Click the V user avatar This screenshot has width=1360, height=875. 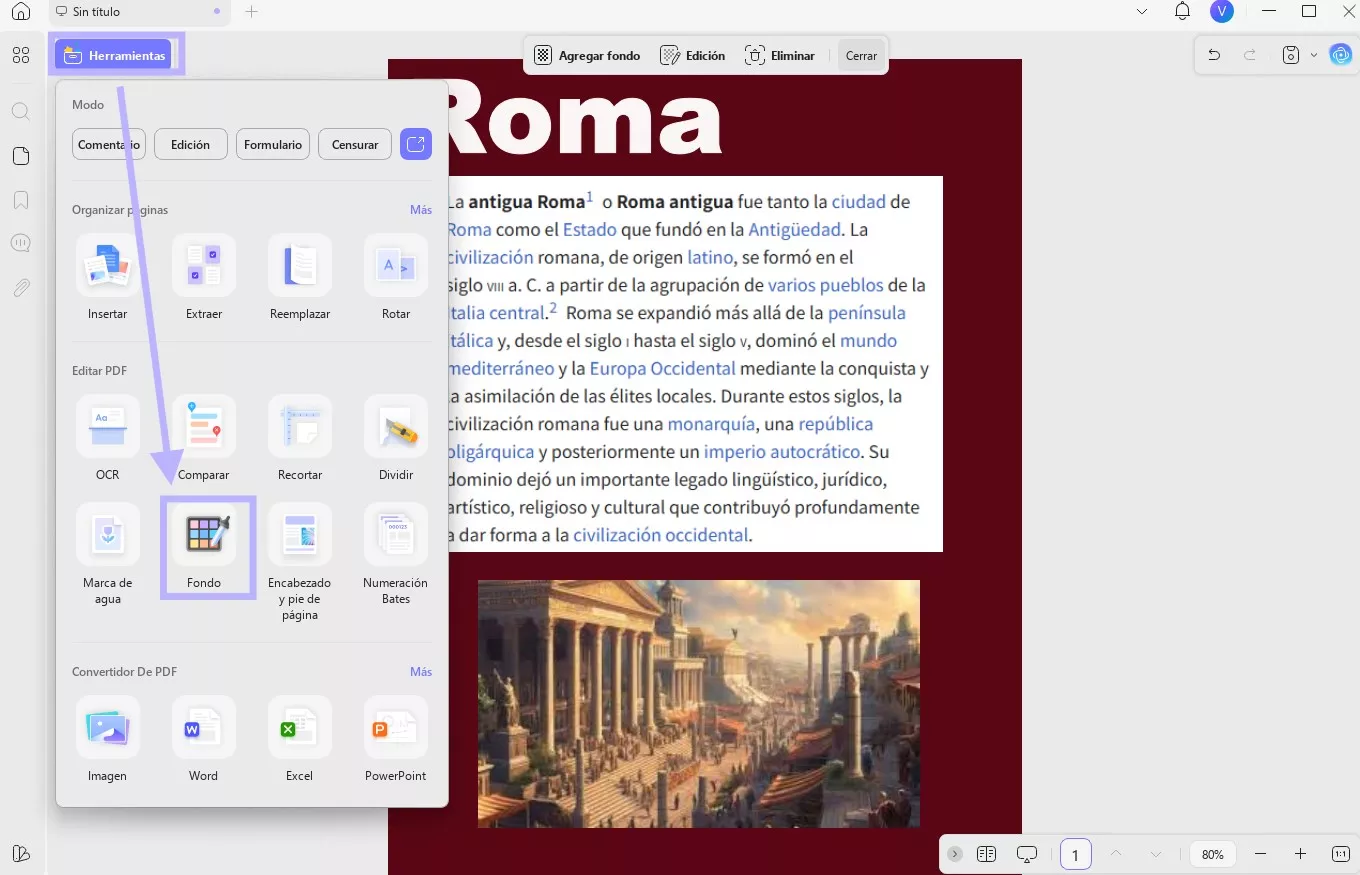coord(1221,12)
